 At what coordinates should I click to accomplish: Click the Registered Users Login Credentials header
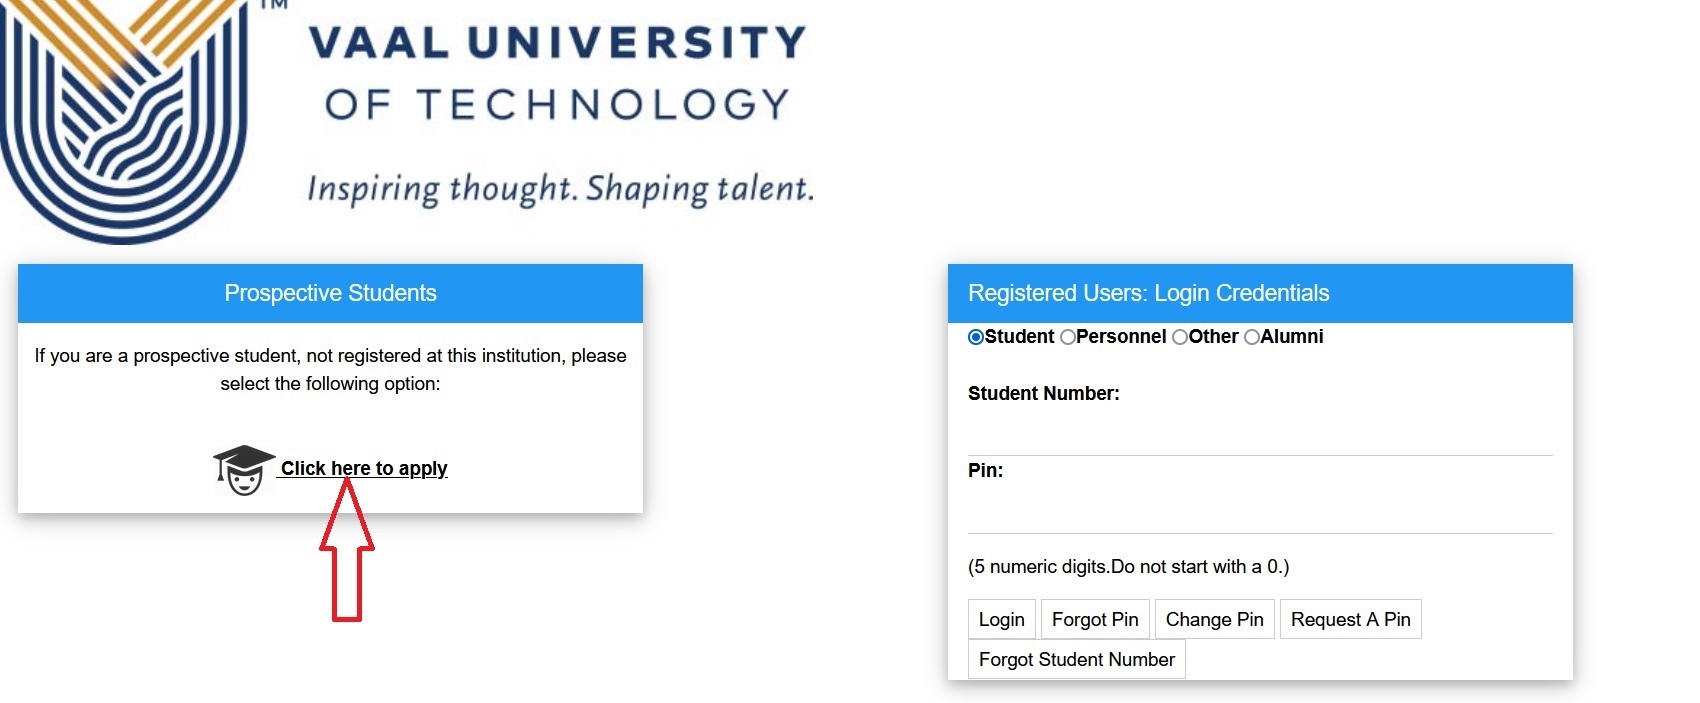1148,293
